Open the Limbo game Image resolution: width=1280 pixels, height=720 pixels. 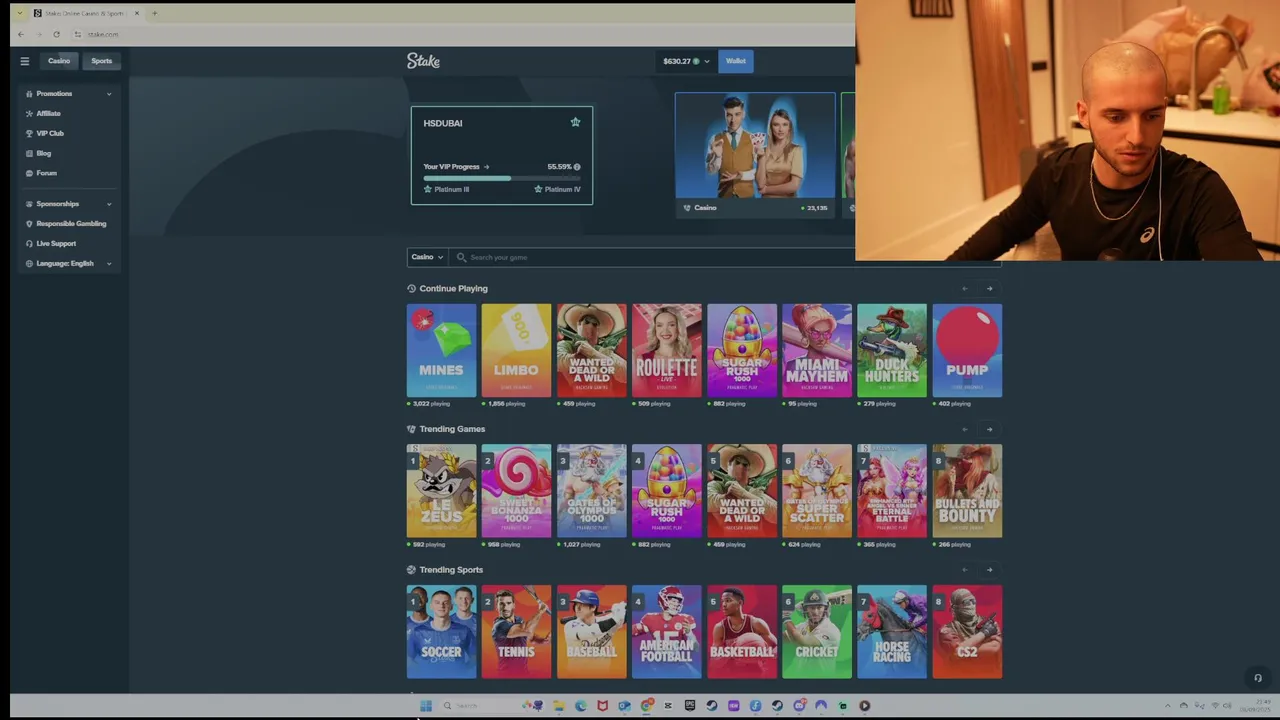point(516,351)
